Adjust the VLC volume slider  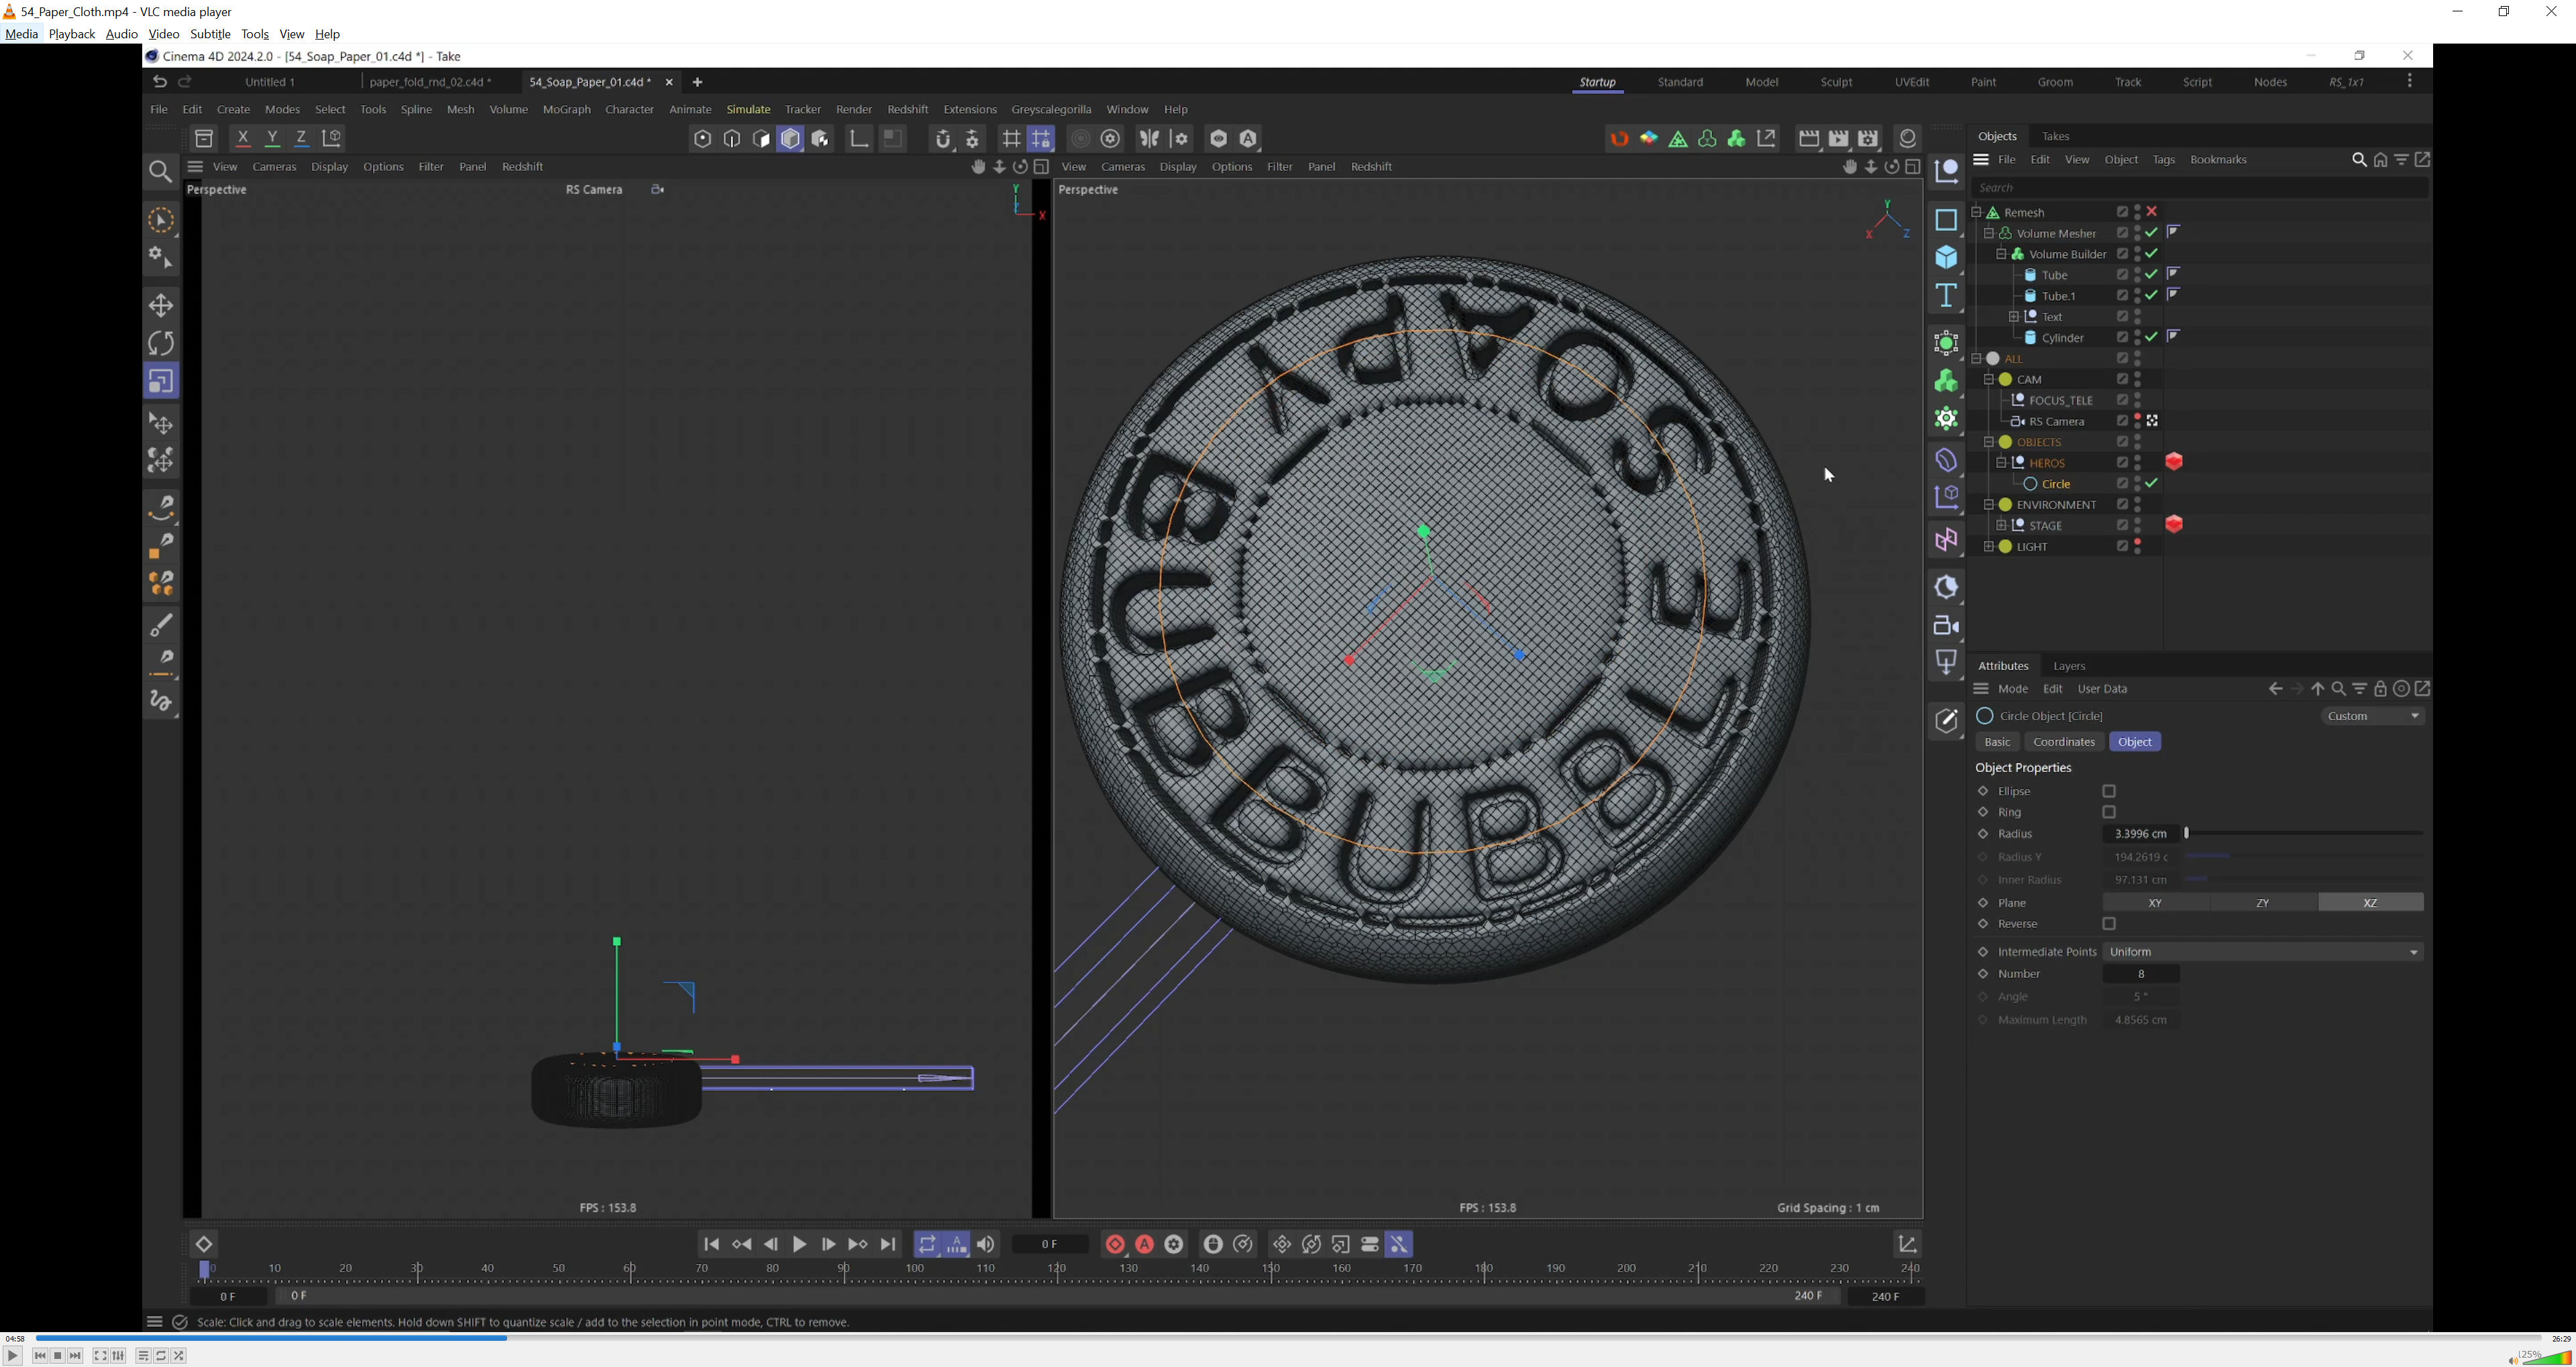click(x=2546, y=1357)
